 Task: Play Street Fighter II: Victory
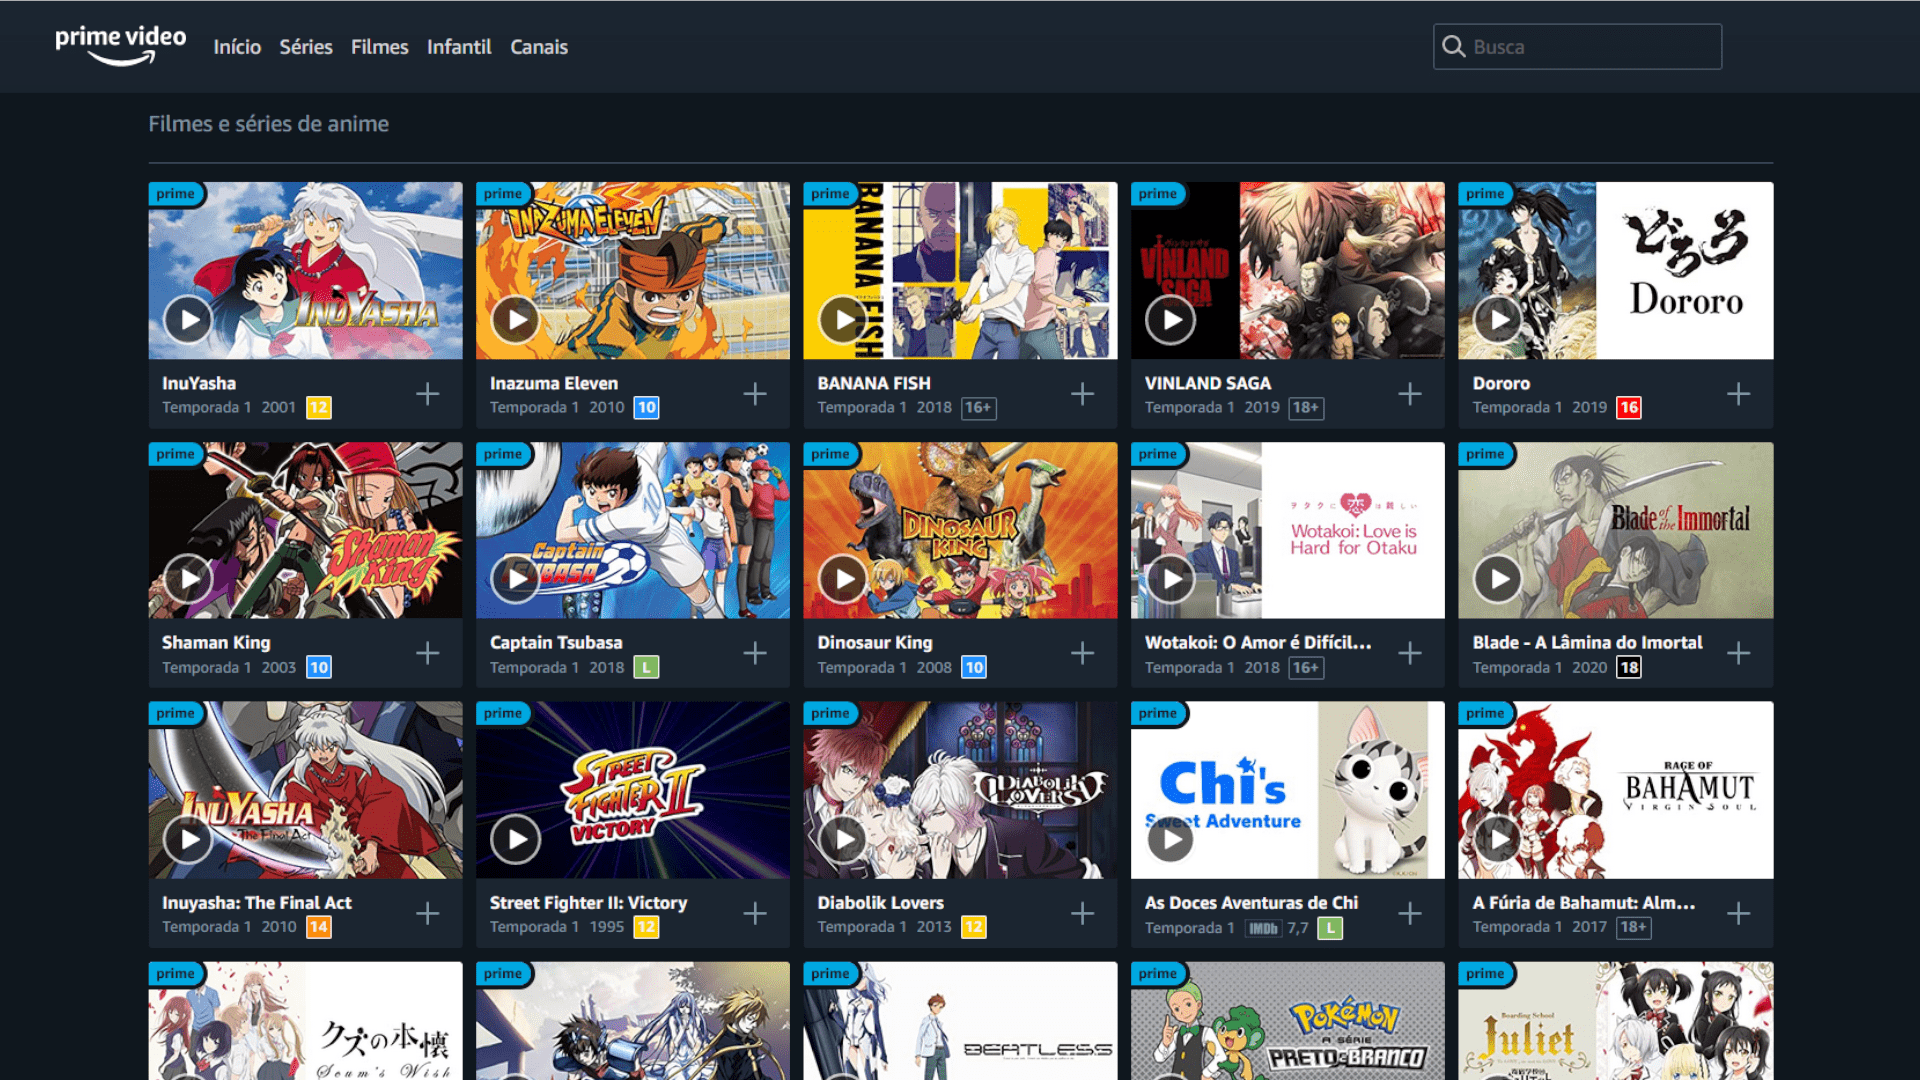pos(516,839)
